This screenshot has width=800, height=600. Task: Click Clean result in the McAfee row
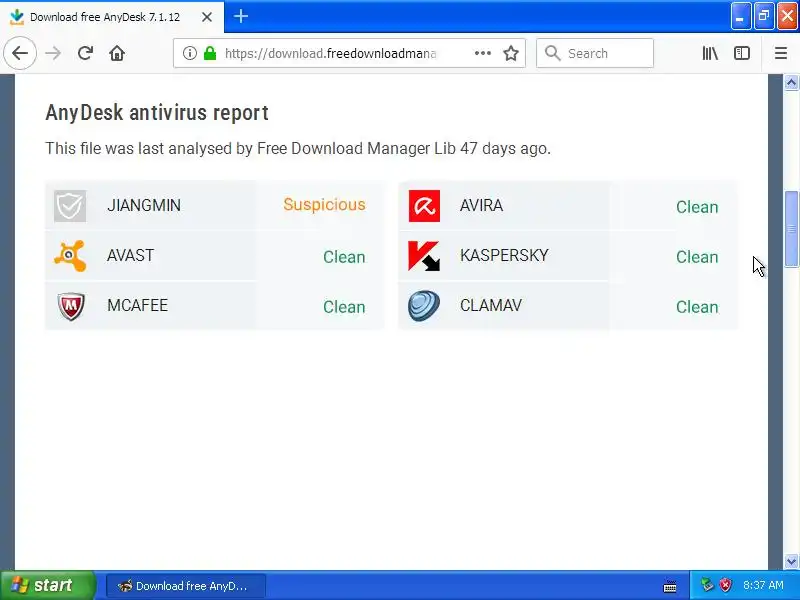point(344,307)
